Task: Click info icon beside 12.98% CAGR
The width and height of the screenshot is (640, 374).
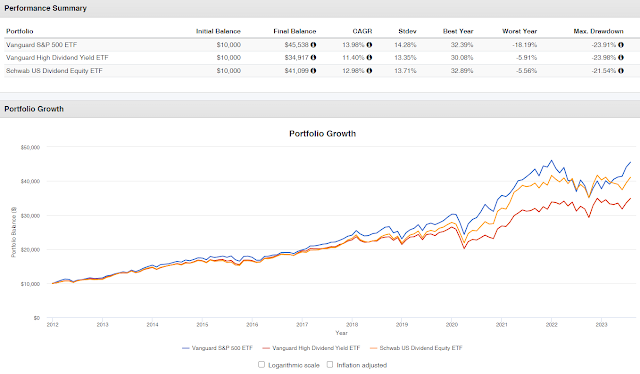Action: [369, 71]
